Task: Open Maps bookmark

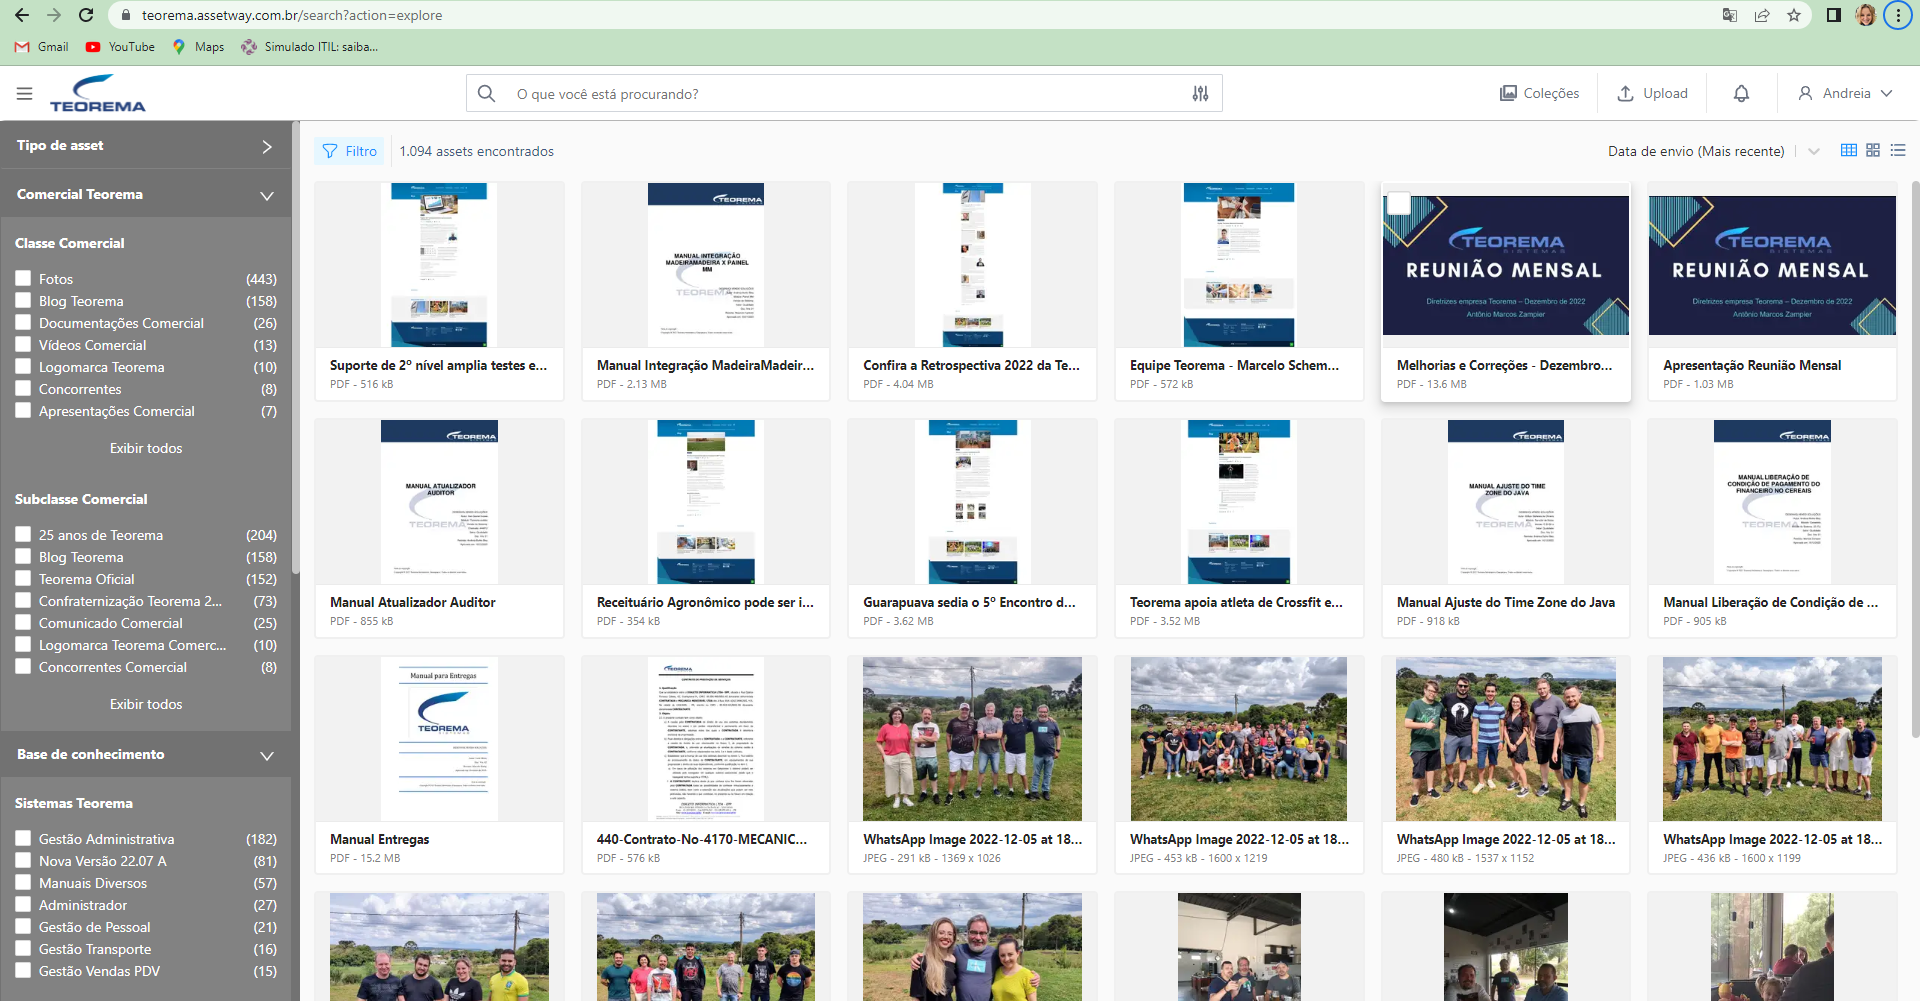Action: pyautogui.click(x=198, y=47)
